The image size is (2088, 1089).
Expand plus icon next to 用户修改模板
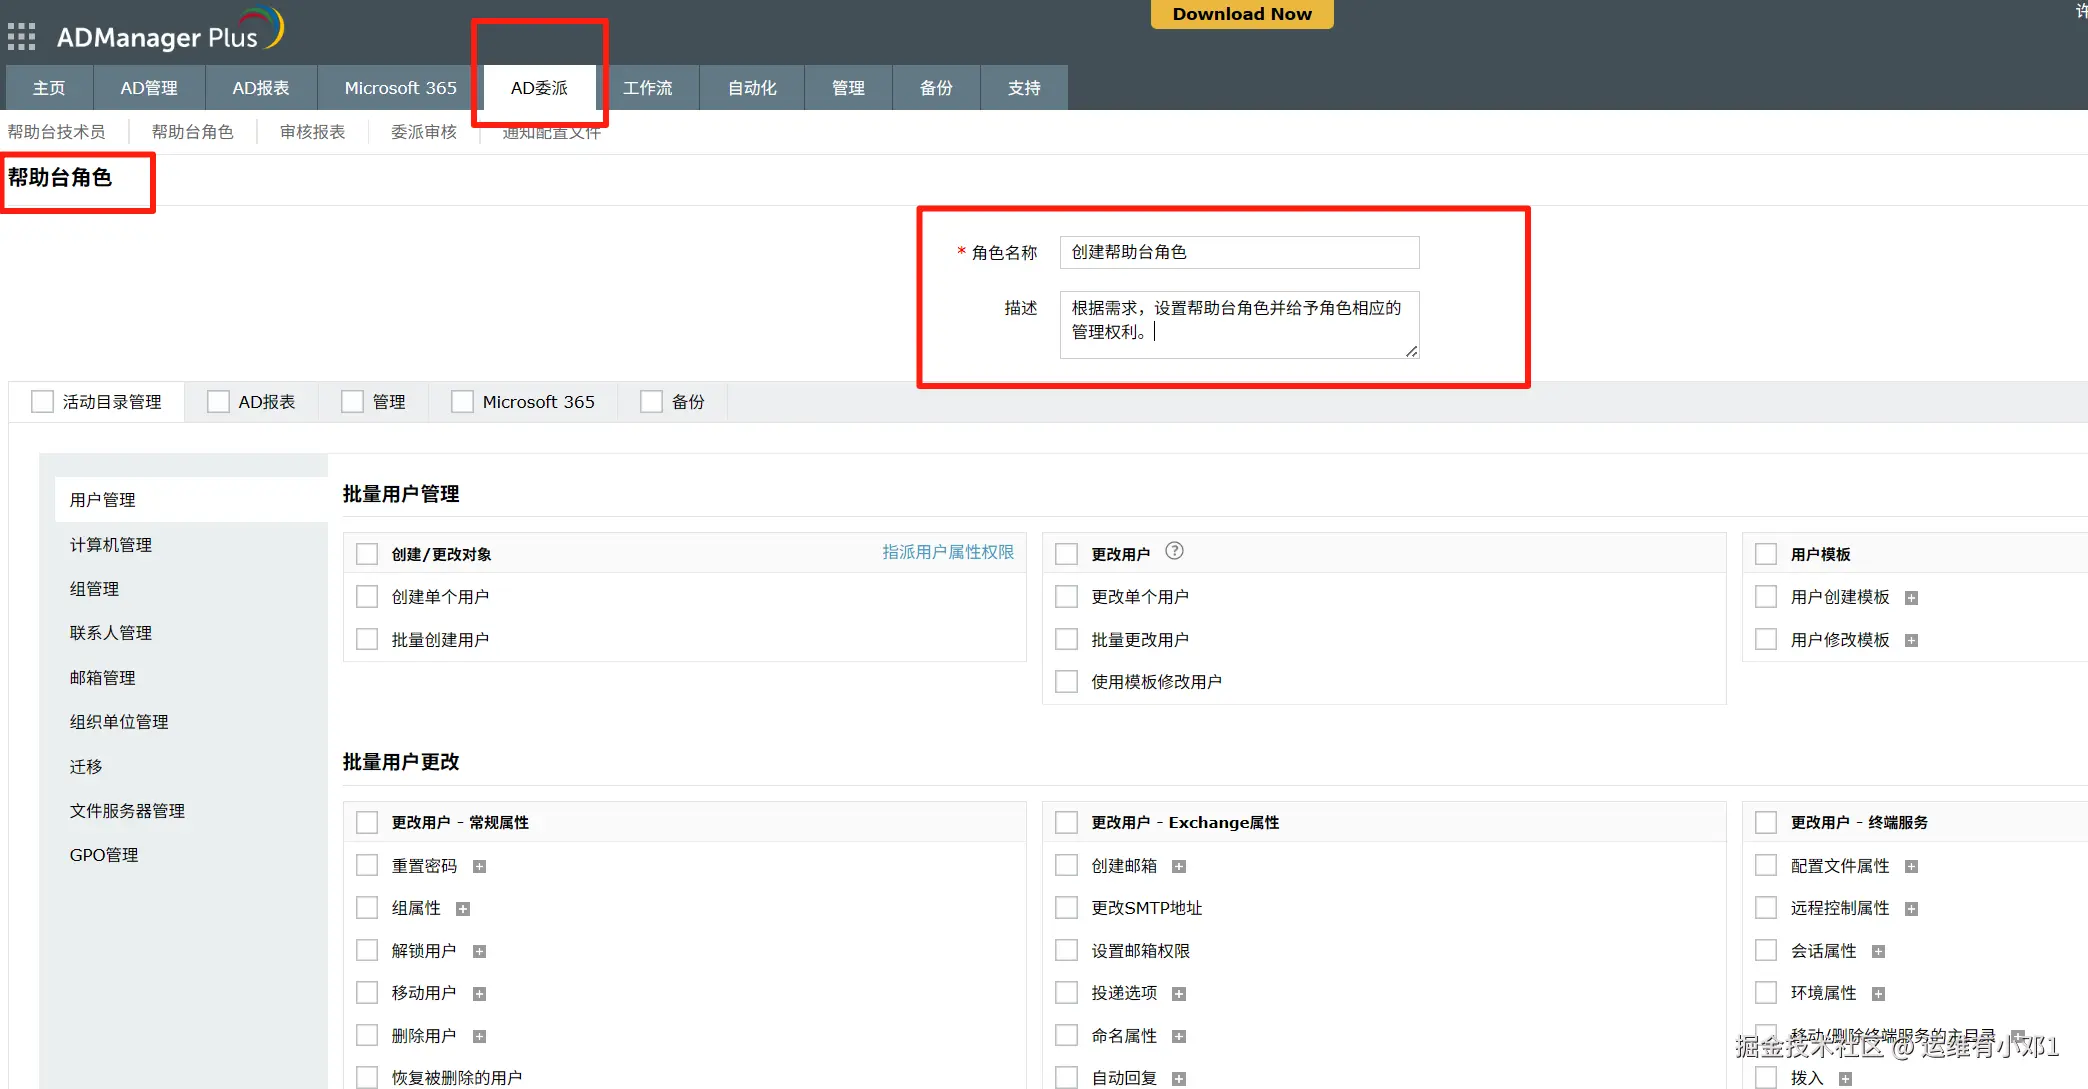point(1911,641)
